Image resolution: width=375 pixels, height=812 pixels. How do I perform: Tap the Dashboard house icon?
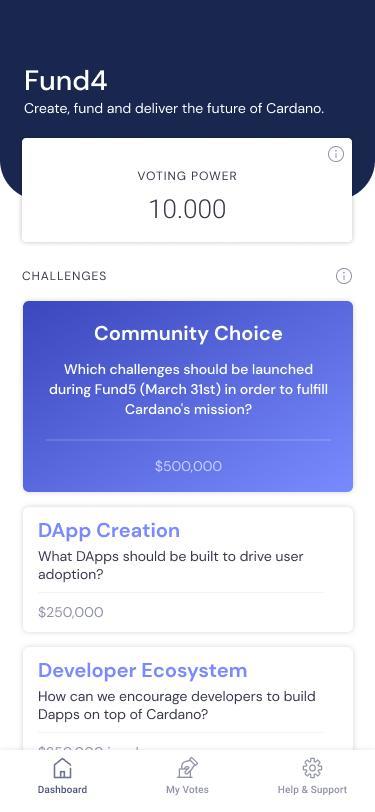(x=62, y=767)
